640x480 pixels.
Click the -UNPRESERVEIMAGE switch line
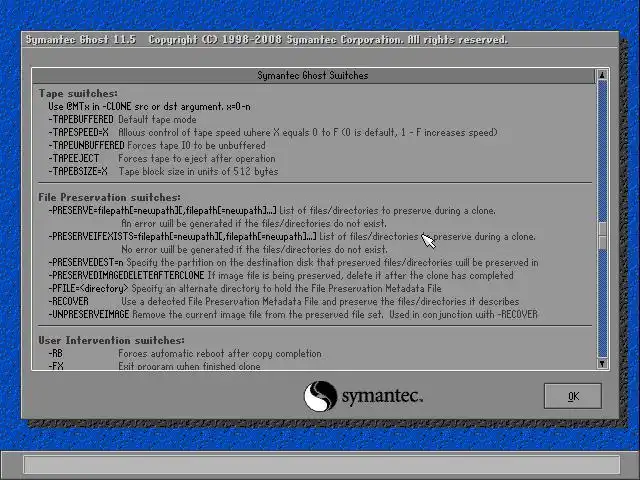pyautogui.click(x=293, y=315)
